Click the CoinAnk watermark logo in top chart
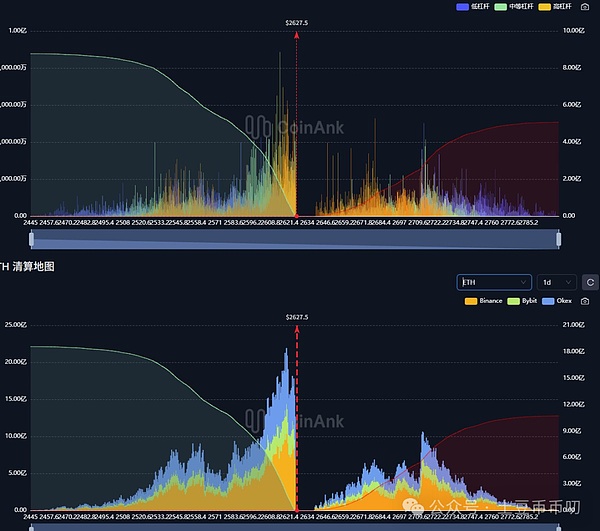 pos(296,127)
